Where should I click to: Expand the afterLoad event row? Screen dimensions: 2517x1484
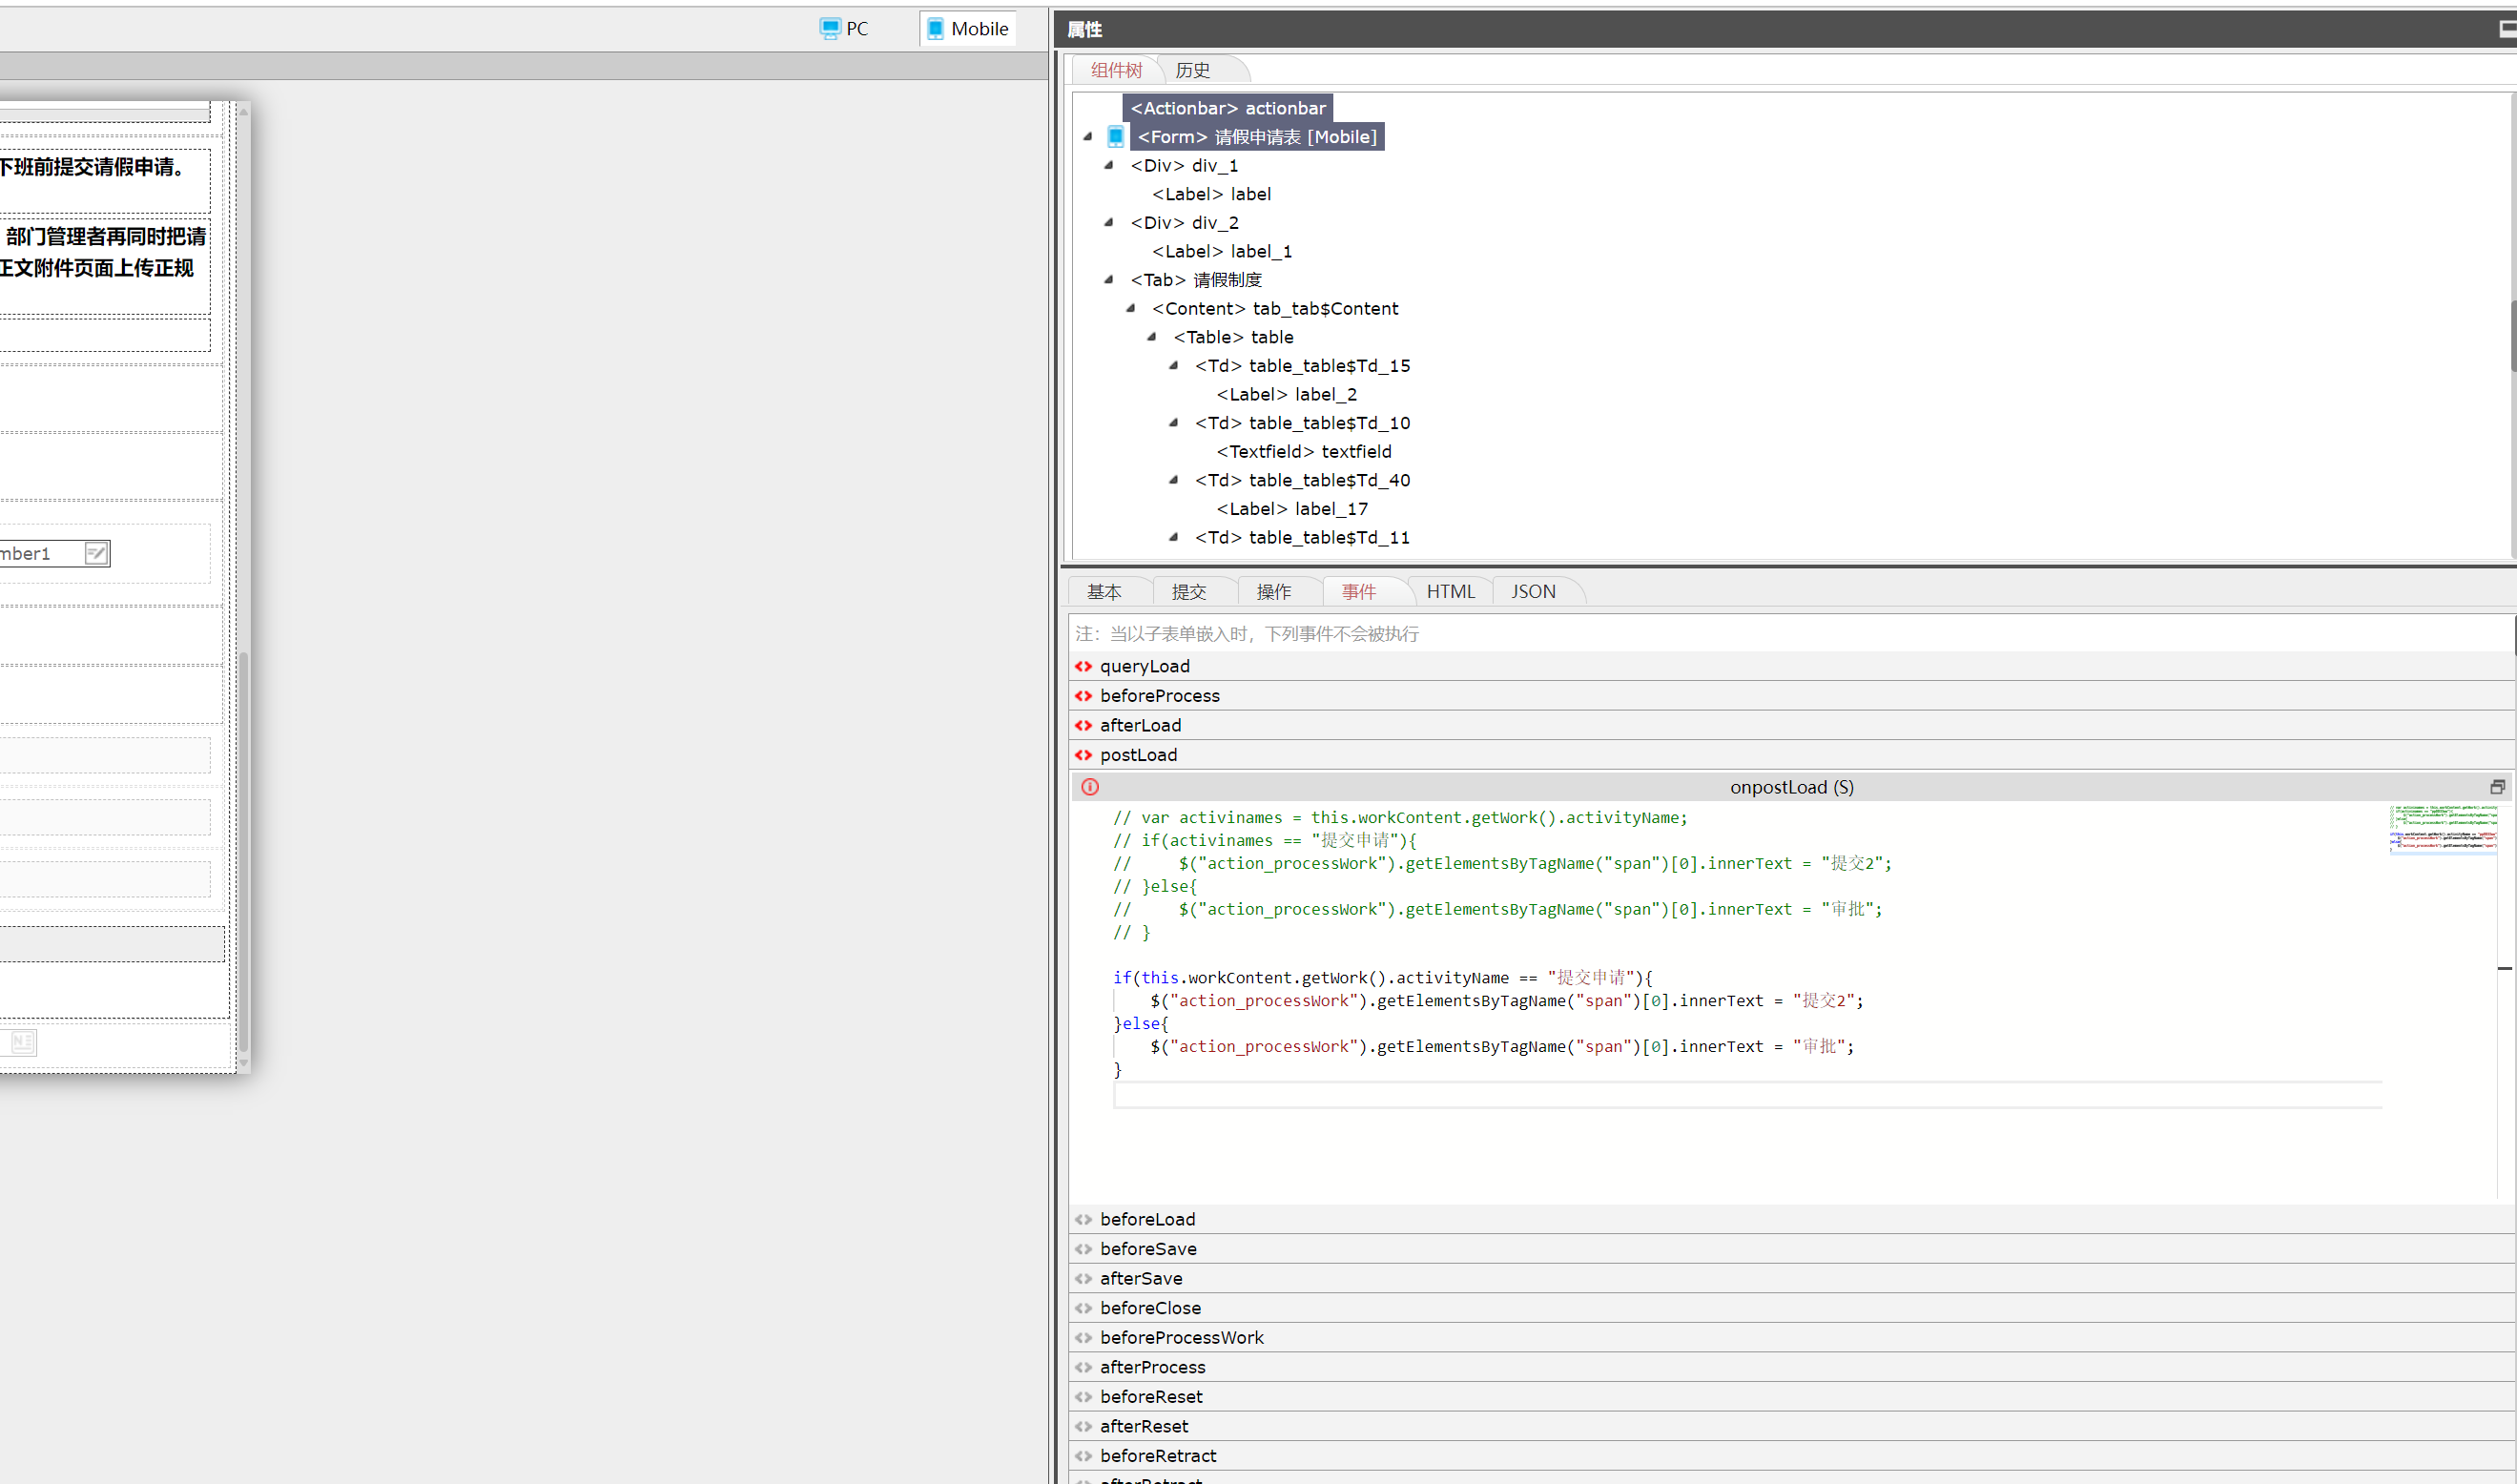point(1140,725)
